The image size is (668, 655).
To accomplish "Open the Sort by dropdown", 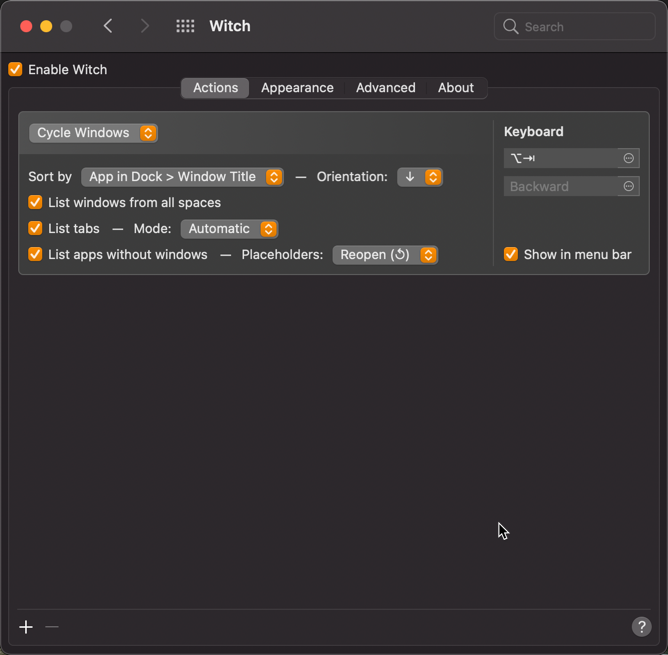I will click(182, 177).
